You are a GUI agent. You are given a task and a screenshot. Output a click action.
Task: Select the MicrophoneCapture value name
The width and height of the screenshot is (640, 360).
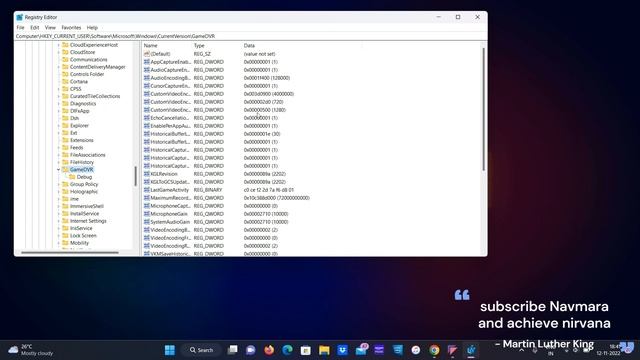coord(170,206)
